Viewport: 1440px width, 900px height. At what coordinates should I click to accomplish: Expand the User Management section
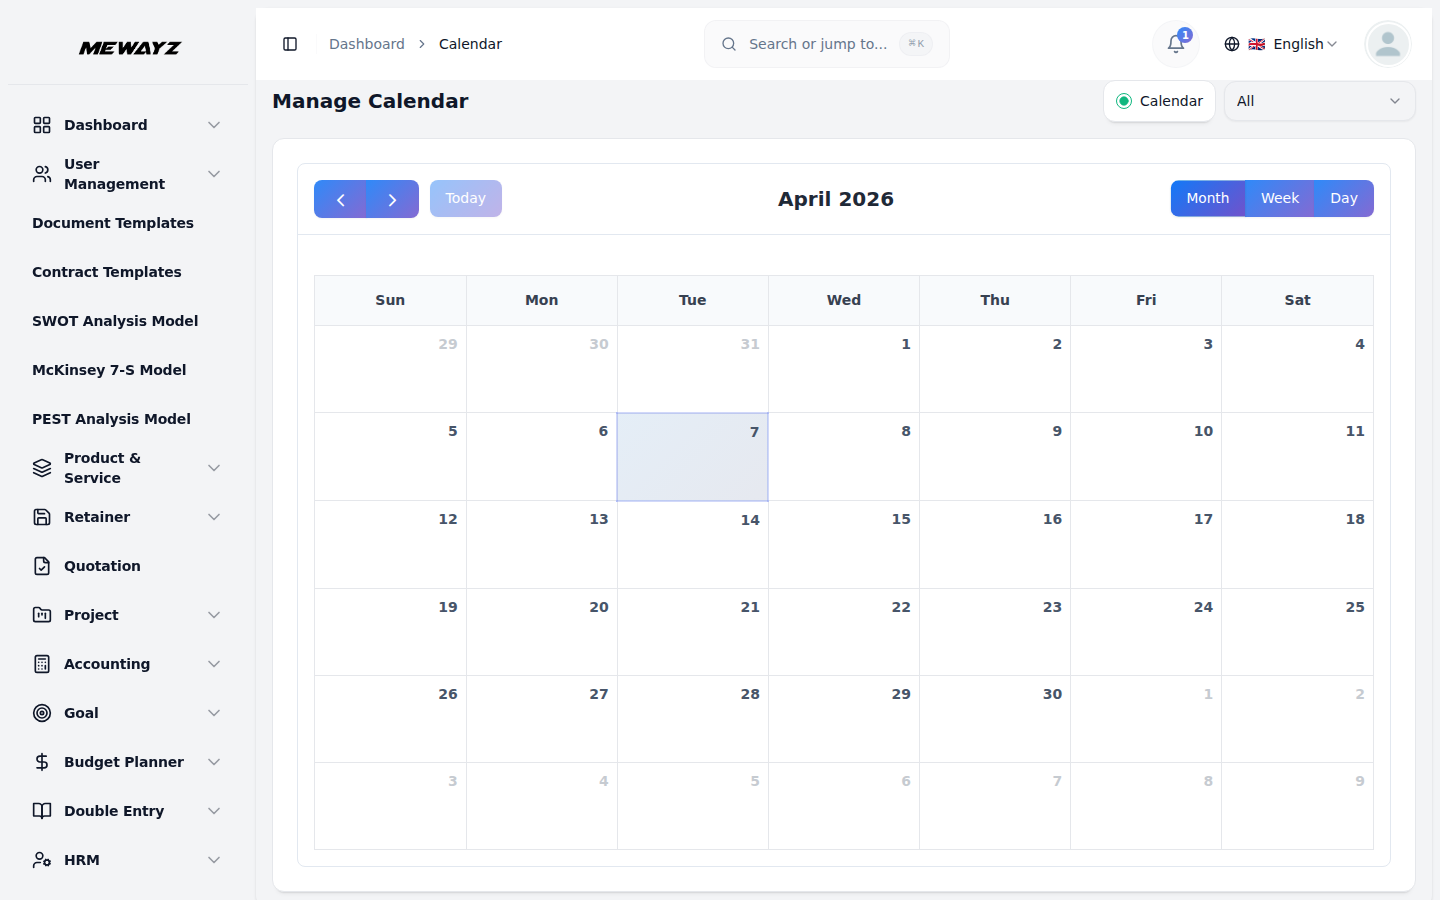pyautogui.click(x=114, y=173)
